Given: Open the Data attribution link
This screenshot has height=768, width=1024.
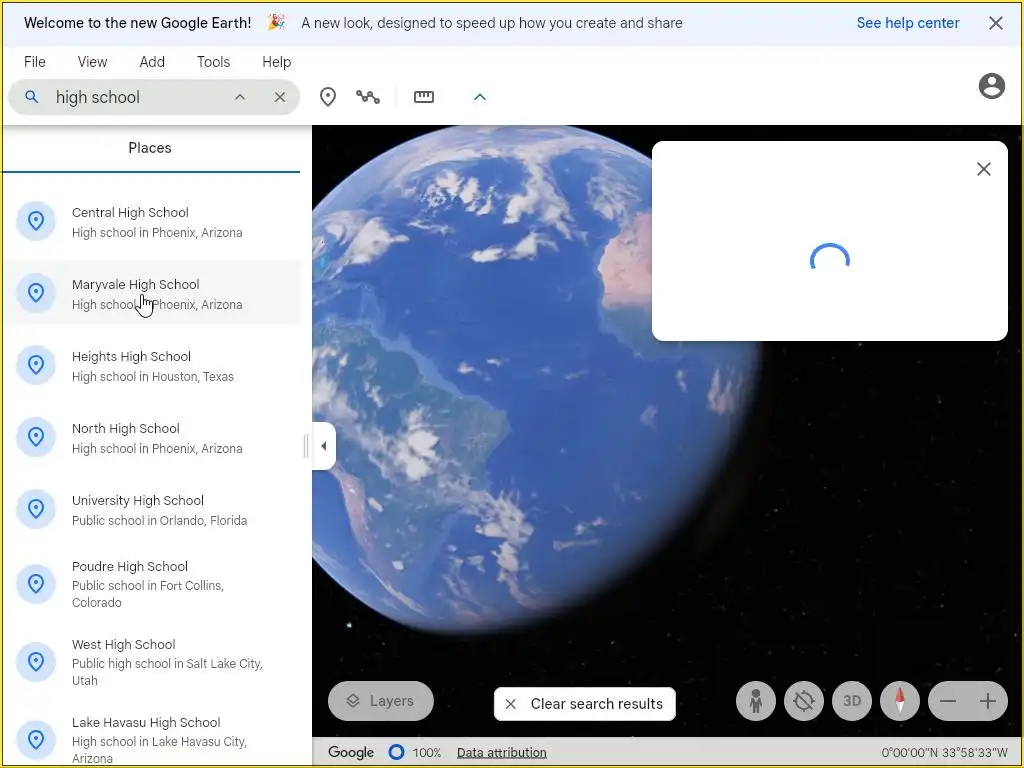Looking at the screenshot, I should click(502, 752).
